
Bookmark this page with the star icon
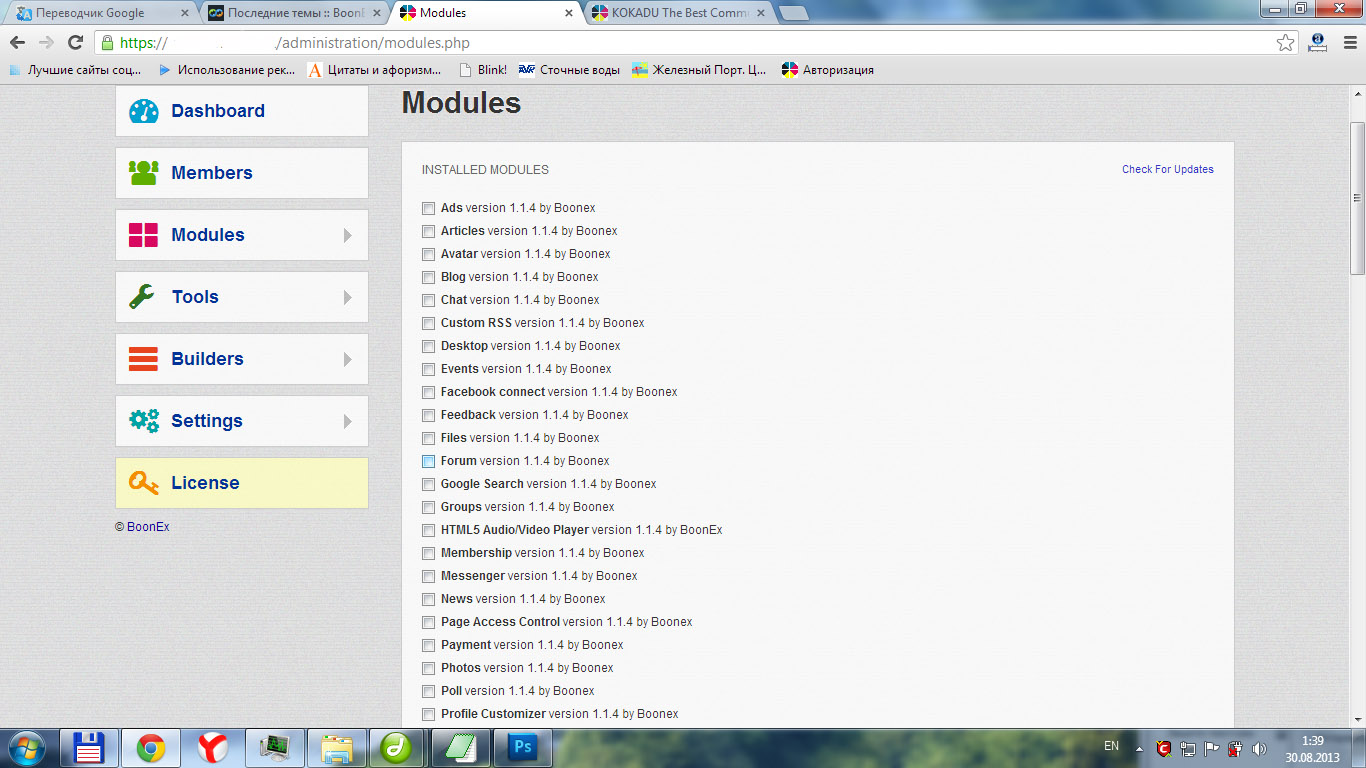pyautogui.click(x=1286, y=43)
